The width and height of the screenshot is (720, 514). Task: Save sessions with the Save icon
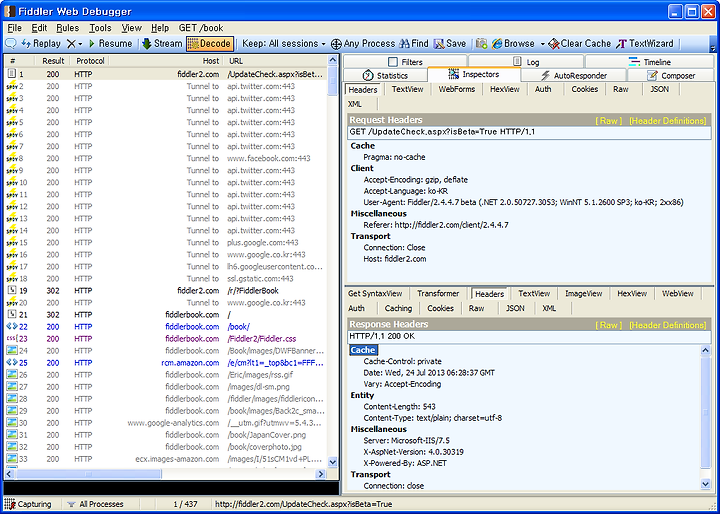(x=439, y=44)
